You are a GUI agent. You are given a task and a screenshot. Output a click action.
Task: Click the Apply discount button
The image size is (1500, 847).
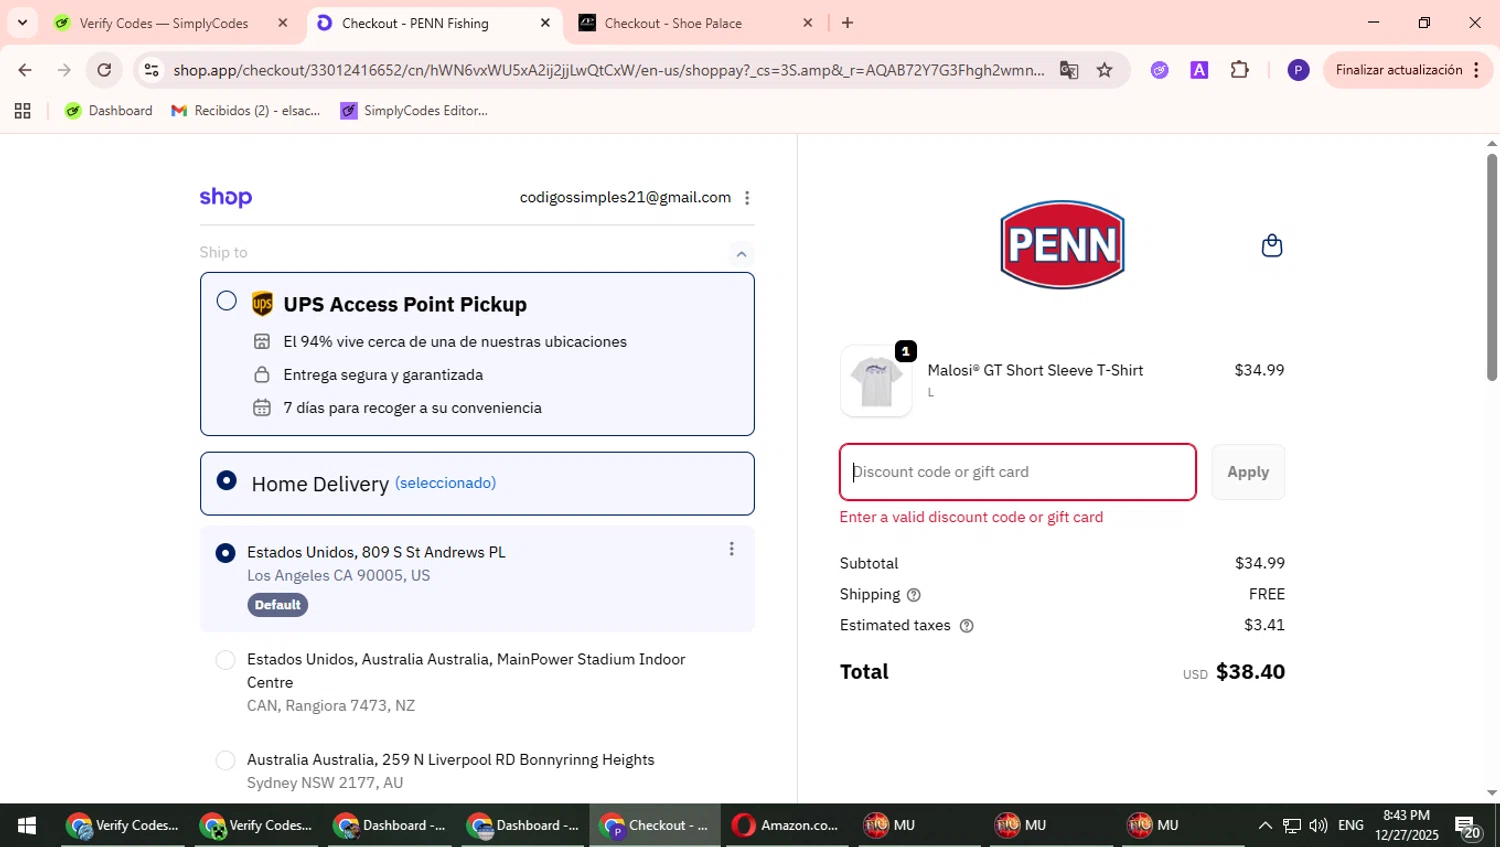coord(1248,472)
